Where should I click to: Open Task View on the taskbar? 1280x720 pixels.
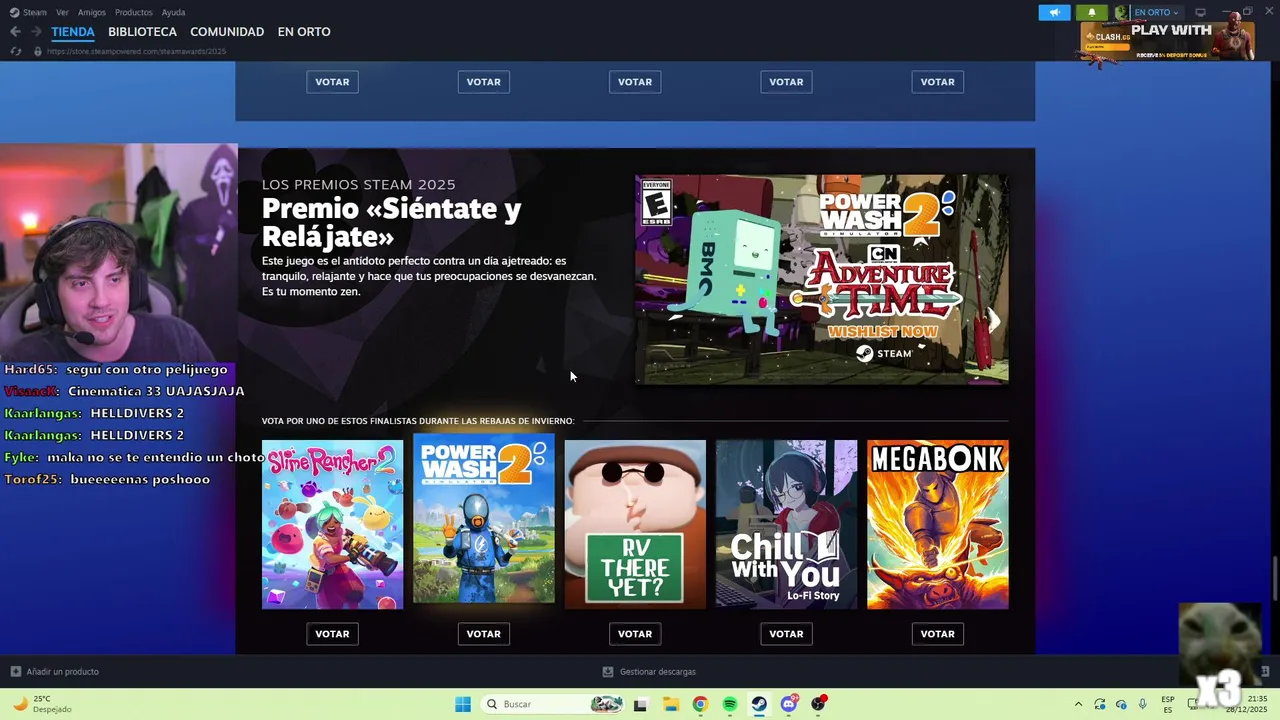pyautogui.click(x=640, y=704)
